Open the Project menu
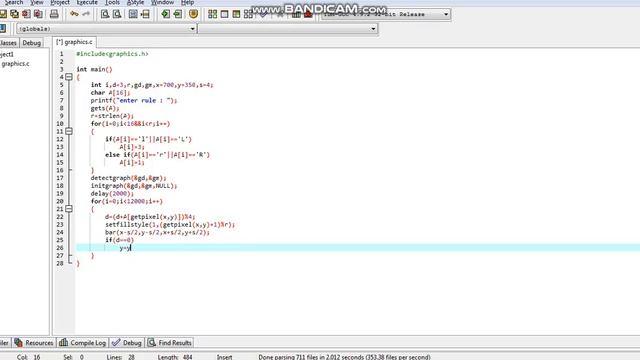The height and width of the screenshot is (360, 640). (60, 2)
